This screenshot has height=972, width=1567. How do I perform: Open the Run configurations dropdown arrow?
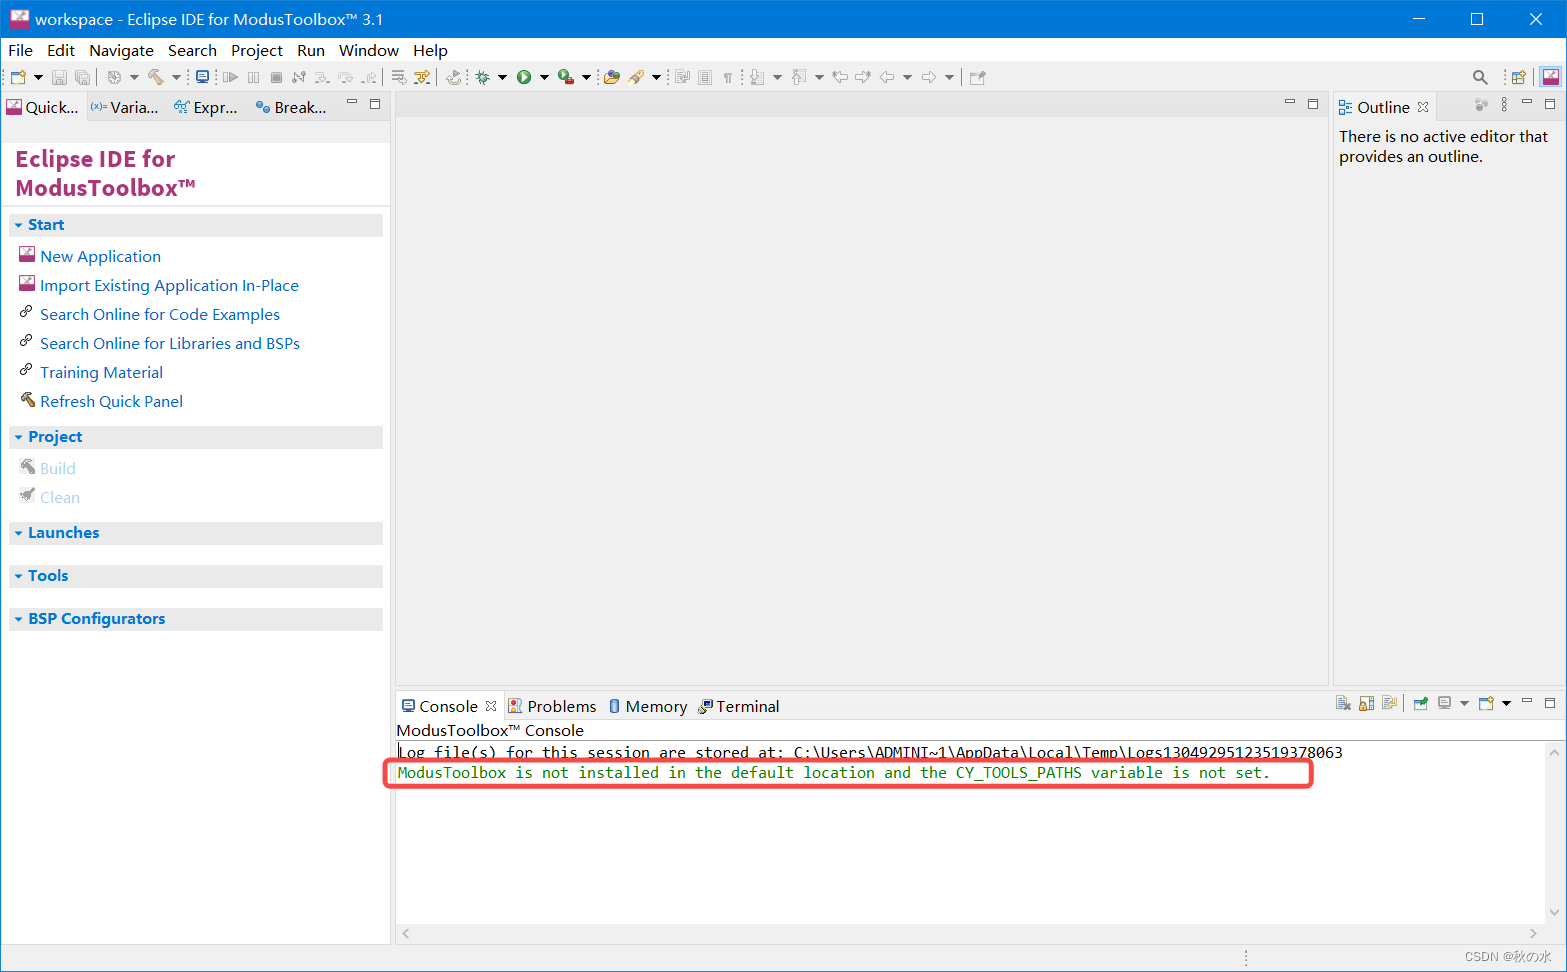point(544,77)
